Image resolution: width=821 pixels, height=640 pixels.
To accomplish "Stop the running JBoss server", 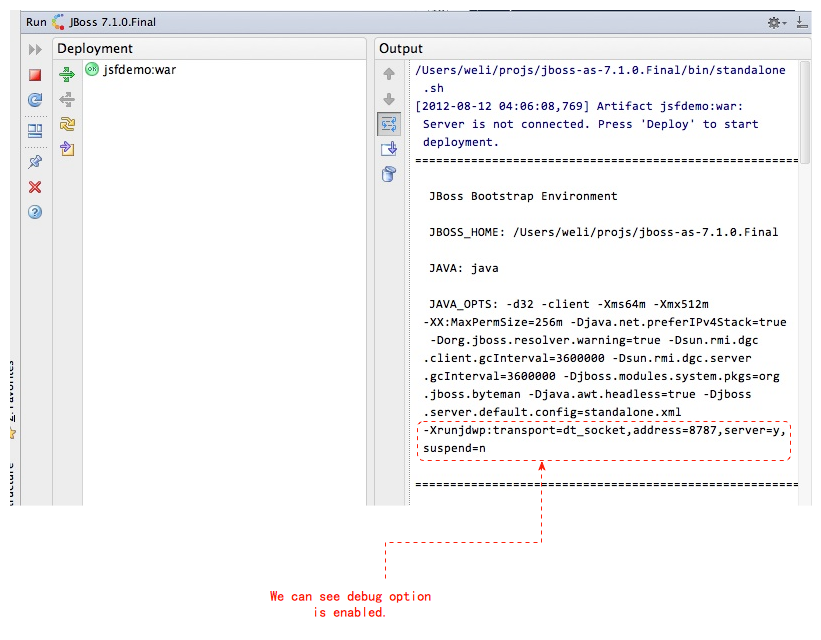I will pos(35,75).
